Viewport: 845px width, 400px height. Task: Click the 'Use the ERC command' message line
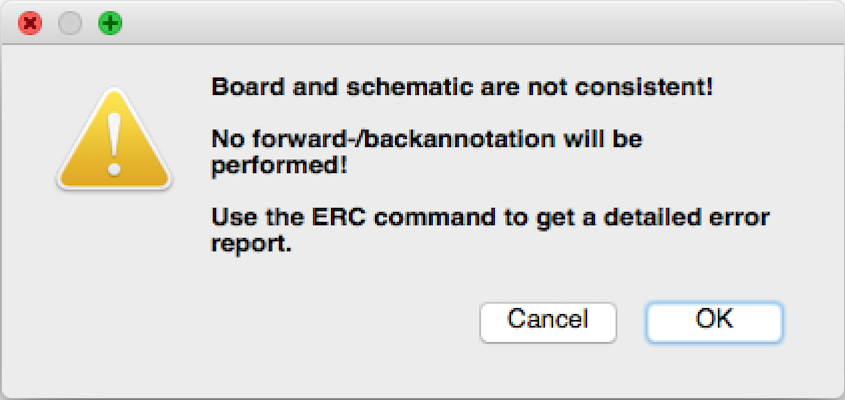[x=490, y=218]
